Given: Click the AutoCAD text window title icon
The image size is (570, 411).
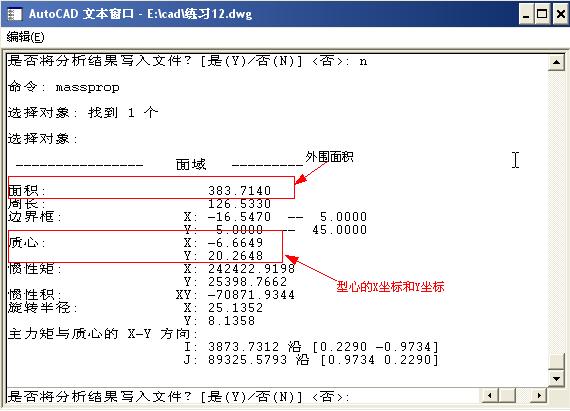Looking at the screenshot, I should click(15, 14).
